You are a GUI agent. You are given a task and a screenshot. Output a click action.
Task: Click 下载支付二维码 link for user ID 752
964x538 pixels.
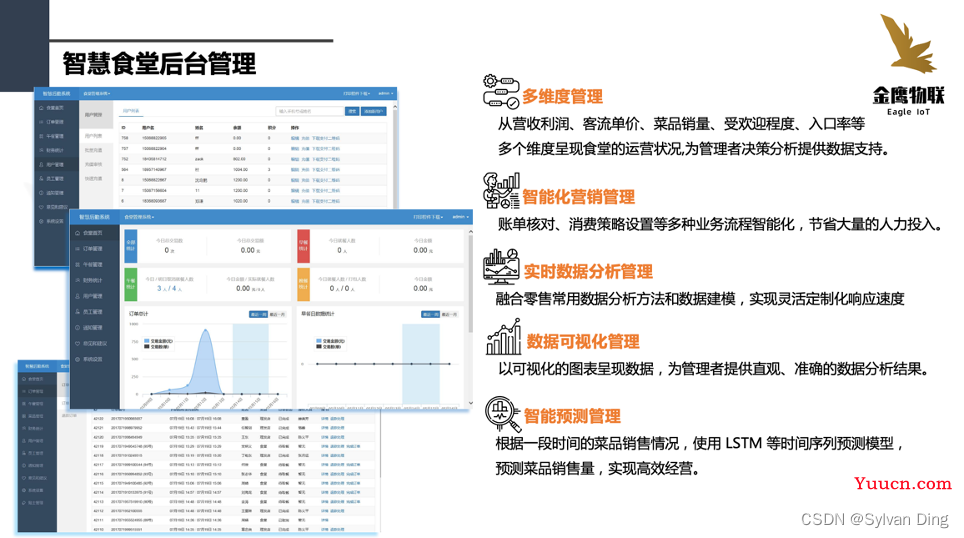point(326,159)
